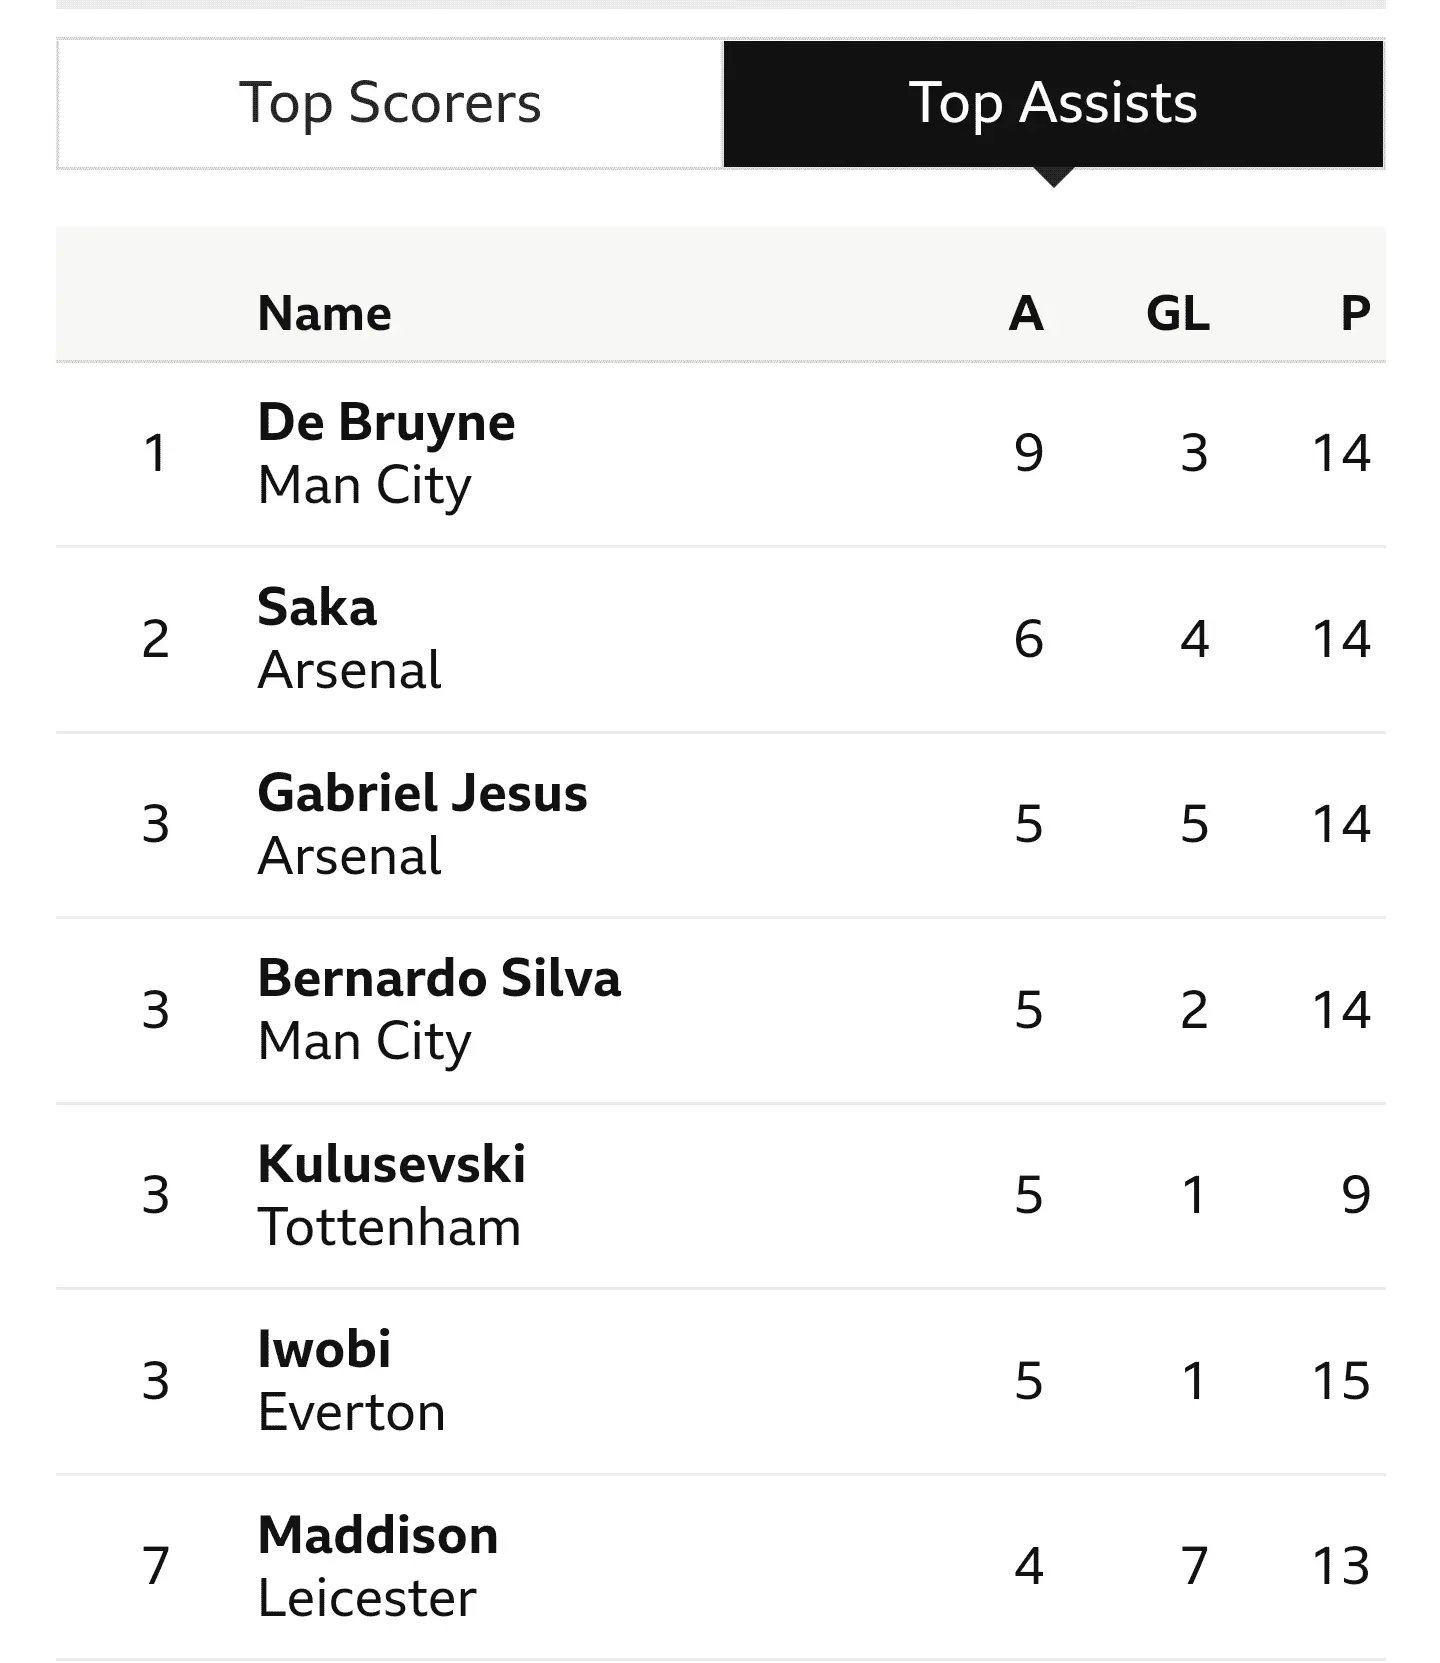Select the Top Assists tab

pyautogui.click(x=1053, y=104)
